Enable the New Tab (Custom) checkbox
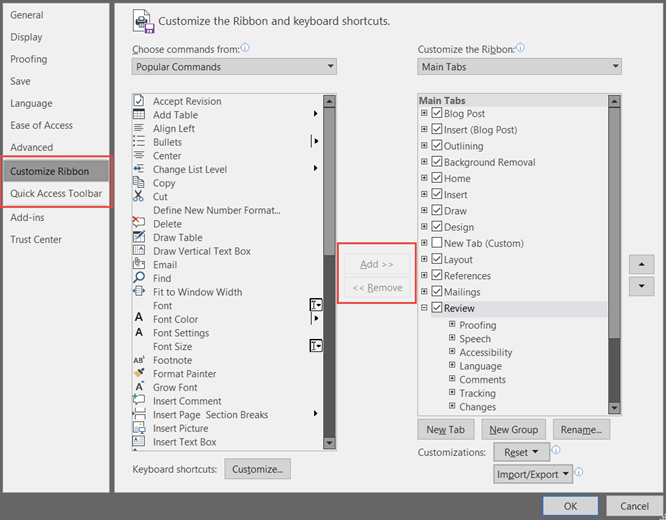This screenshot has height=520, width=666. [437, 243]
